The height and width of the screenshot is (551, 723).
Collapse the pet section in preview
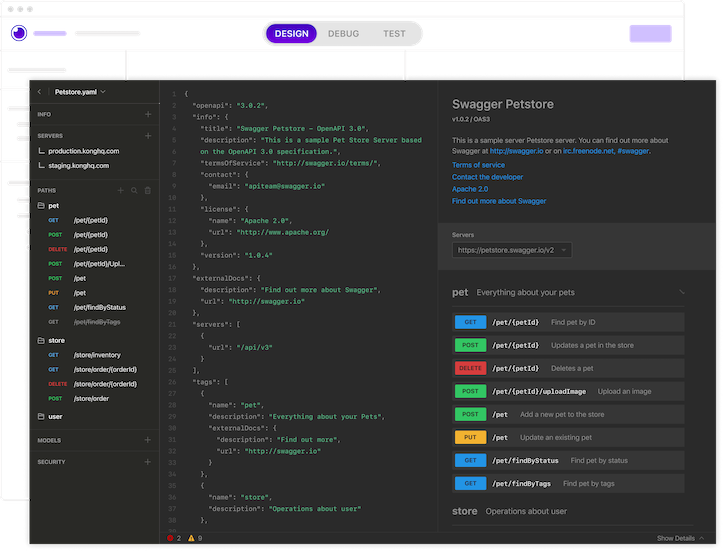tap(682, 292)
